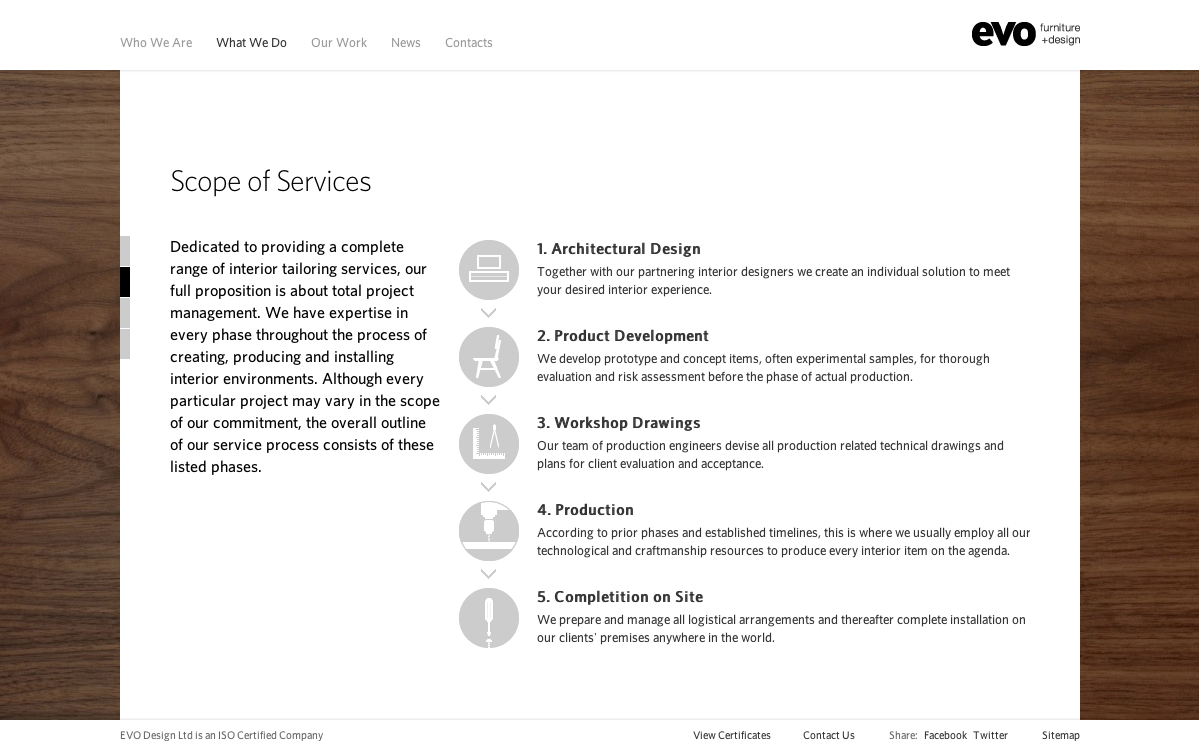Click the chevron below Architectural Design icon
The height and width of the screenshot is (750, 1199).
[x=488, y=313]
